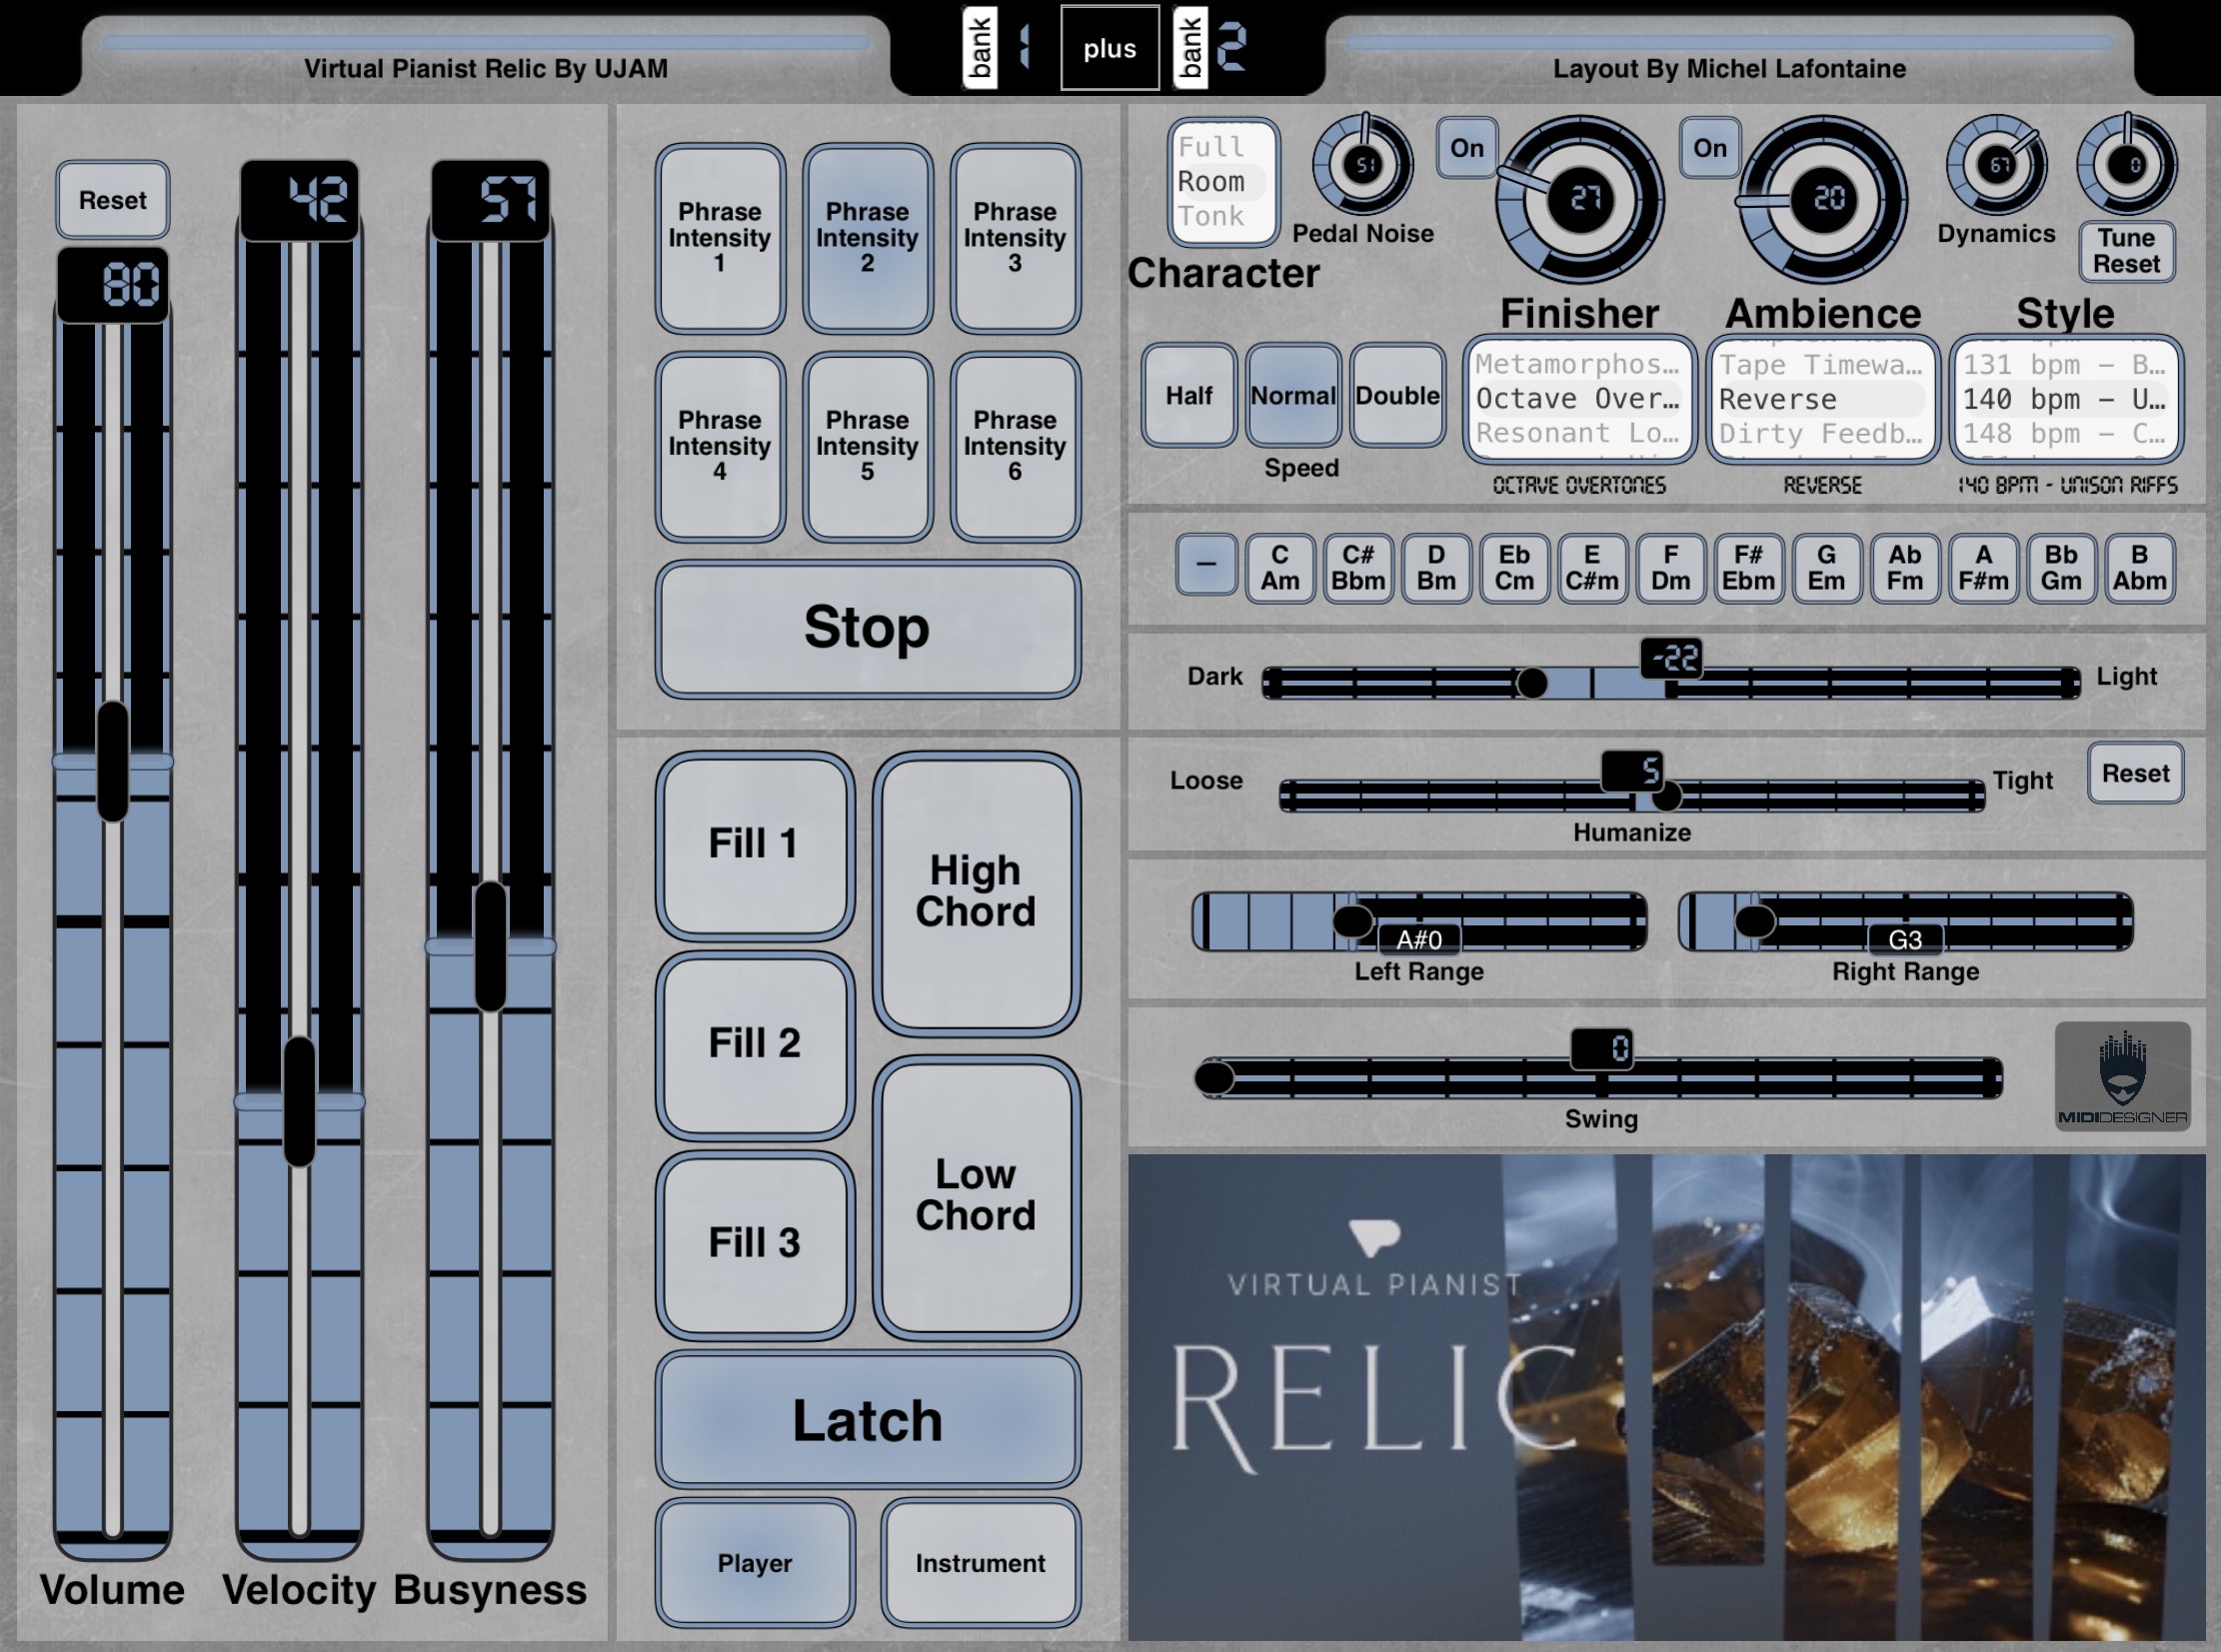Switch to Player mode
The width and height of the screenshot is (2221, 1652).
click(755, 1562)
